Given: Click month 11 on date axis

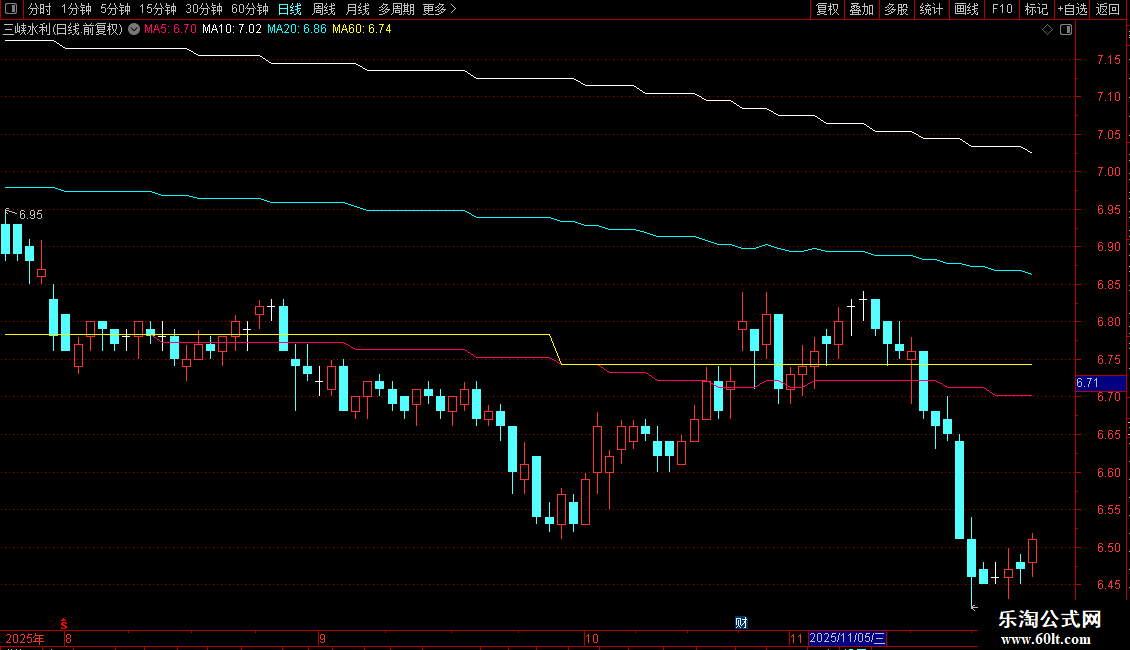Looking at the screenshot, I should tap(796, 638).
